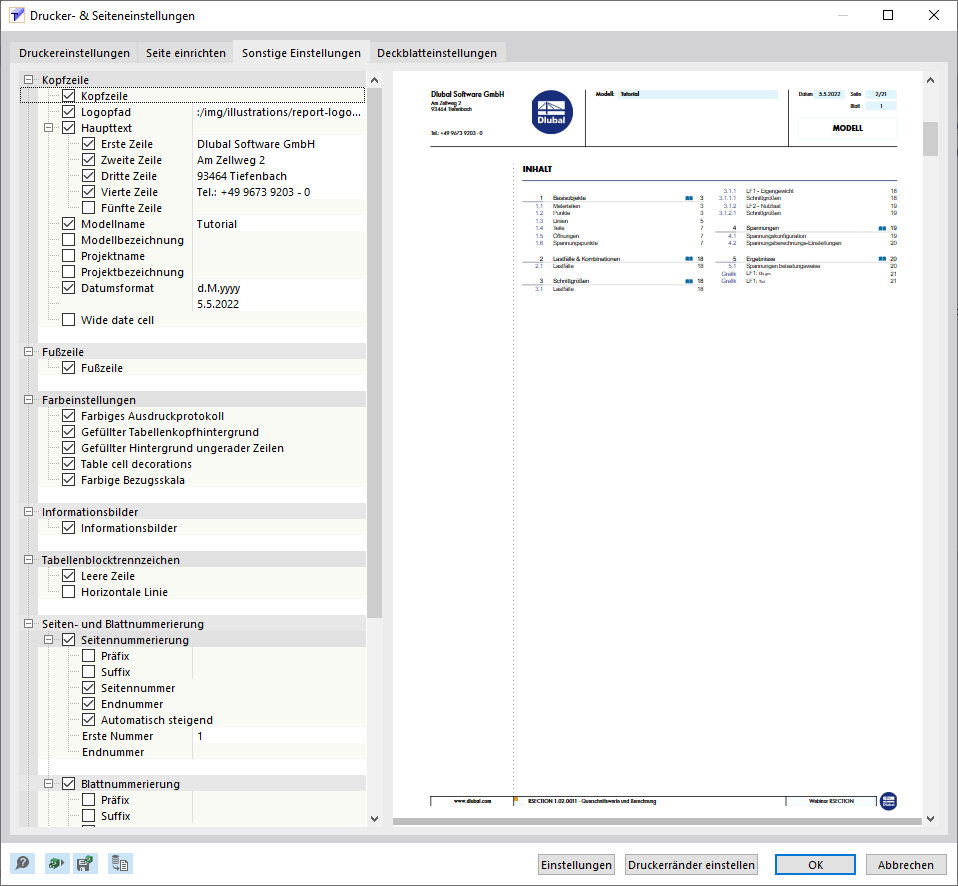Select the Sonstige Einstellungen tab

tap(301, 53)
